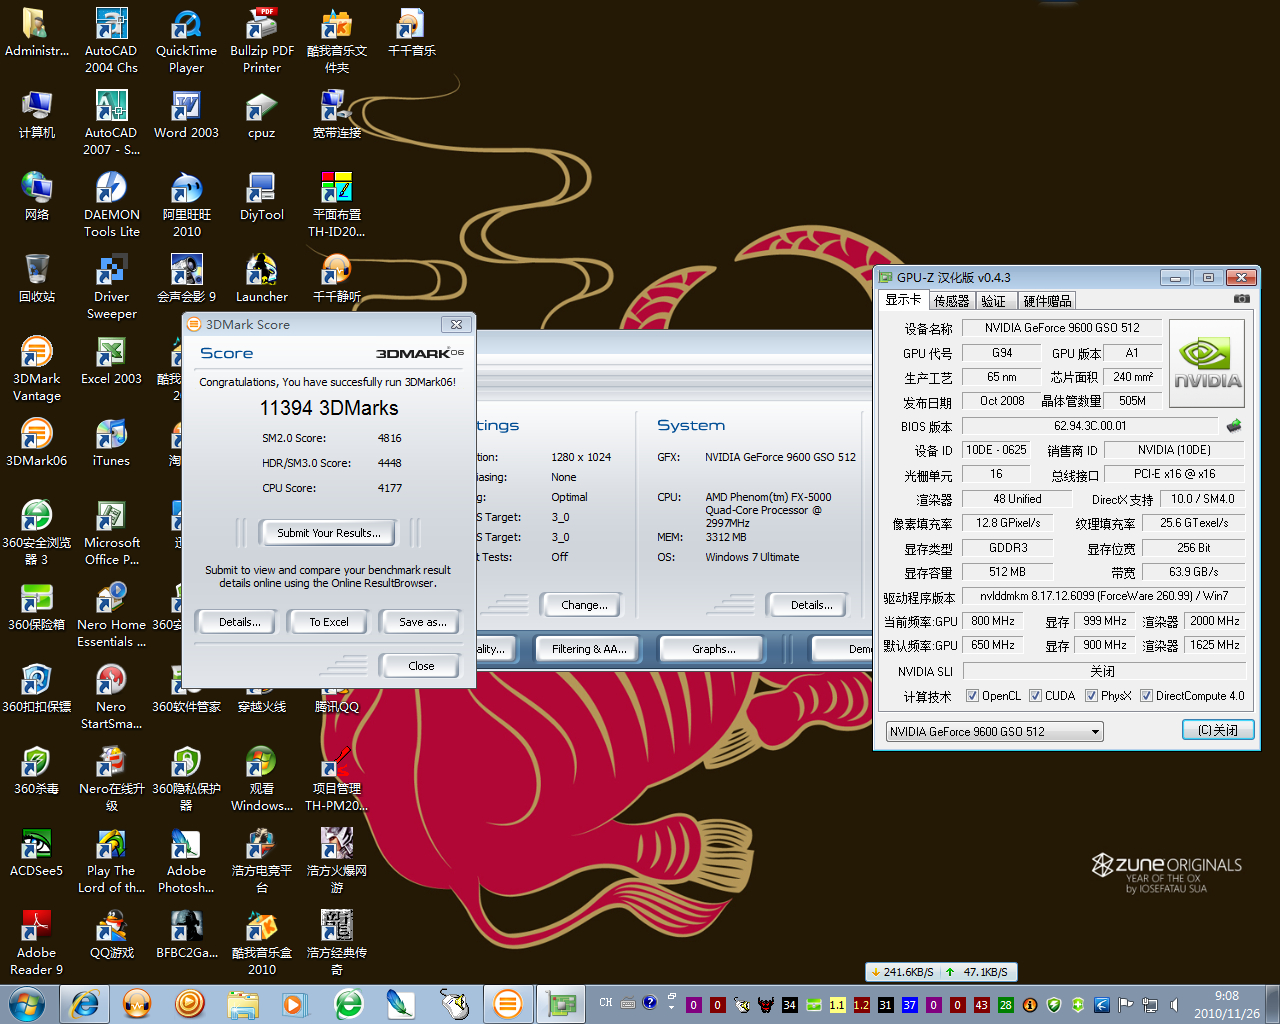Click the To Excel button
Viewport: 1280px width, 1024px height.
point(329,622)
